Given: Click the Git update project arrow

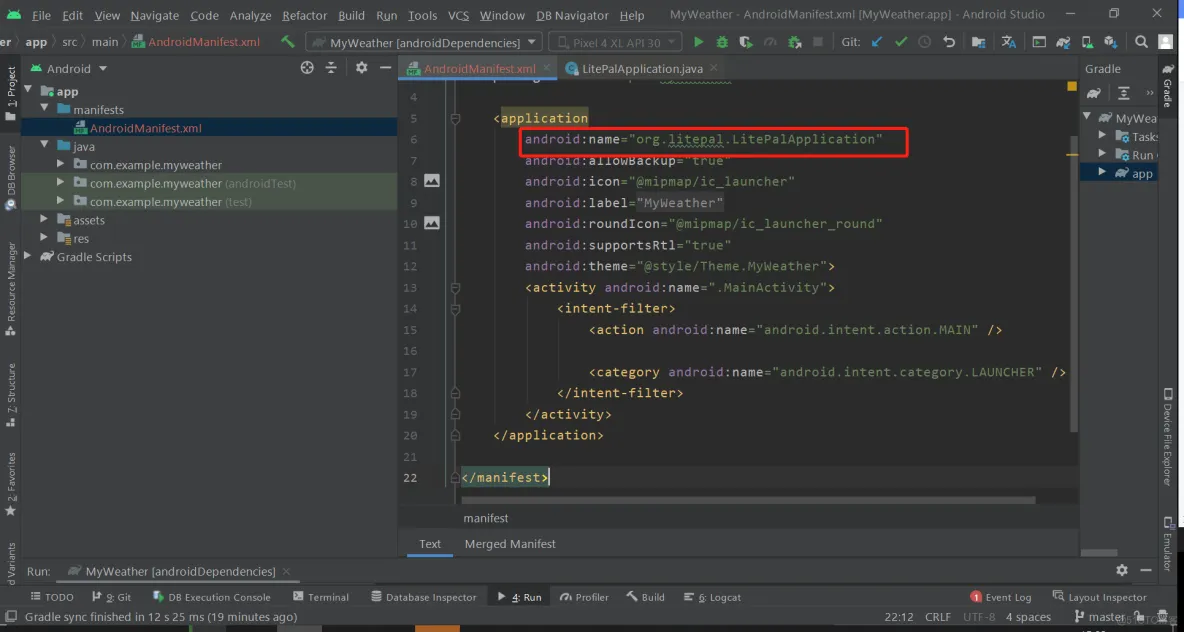Looking at the screenshot, I should pos(877,42).
